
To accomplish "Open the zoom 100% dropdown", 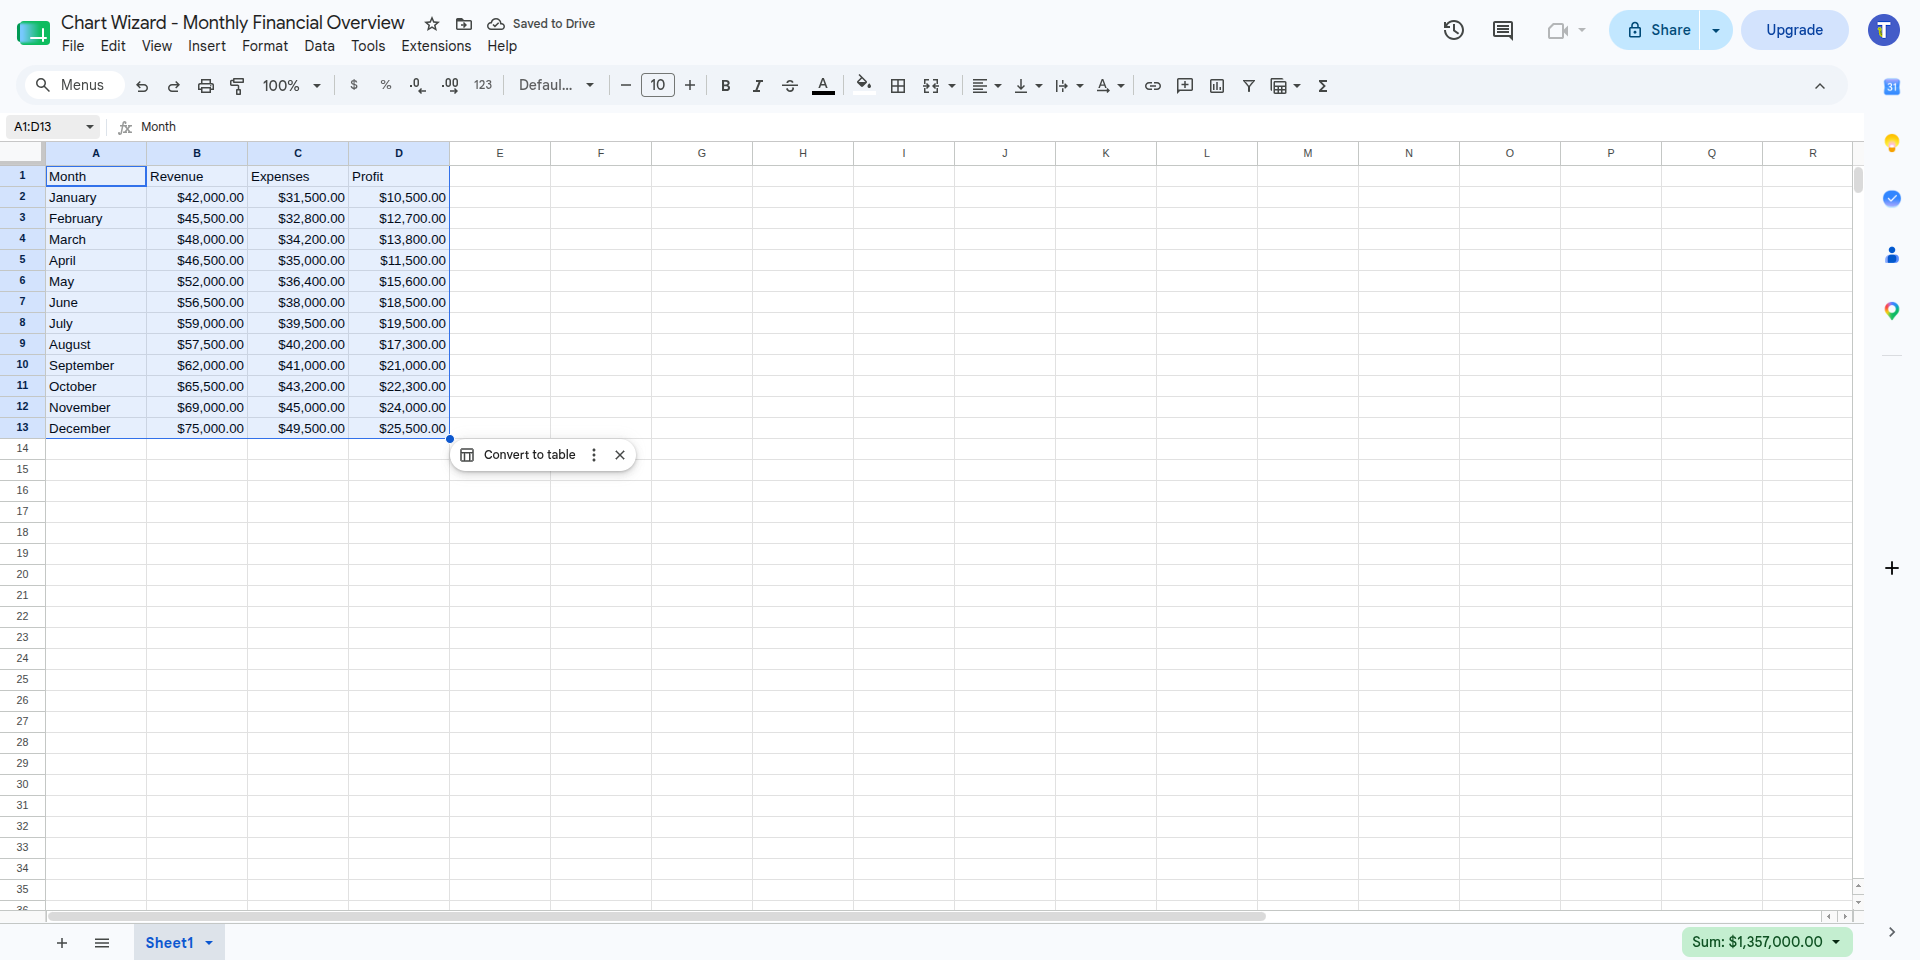I will (x=291, y=86).
